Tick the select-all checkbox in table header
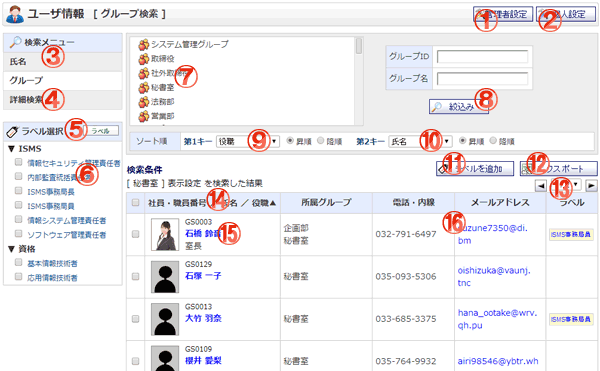 [135, 202]
